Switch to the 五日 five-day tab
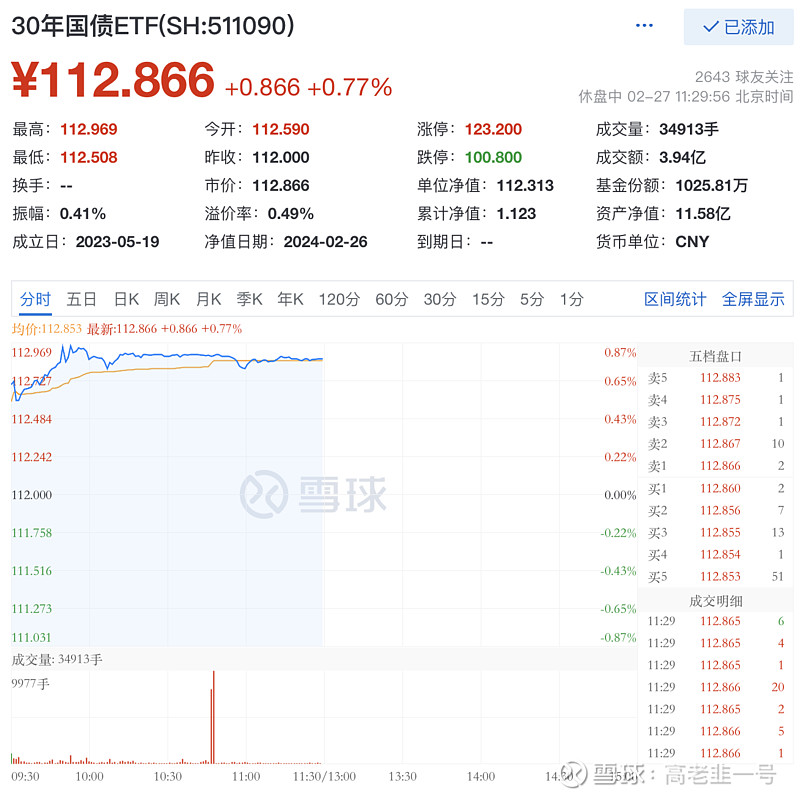The width and height of the screenshot is (800, 799). (x=82, y=299)
